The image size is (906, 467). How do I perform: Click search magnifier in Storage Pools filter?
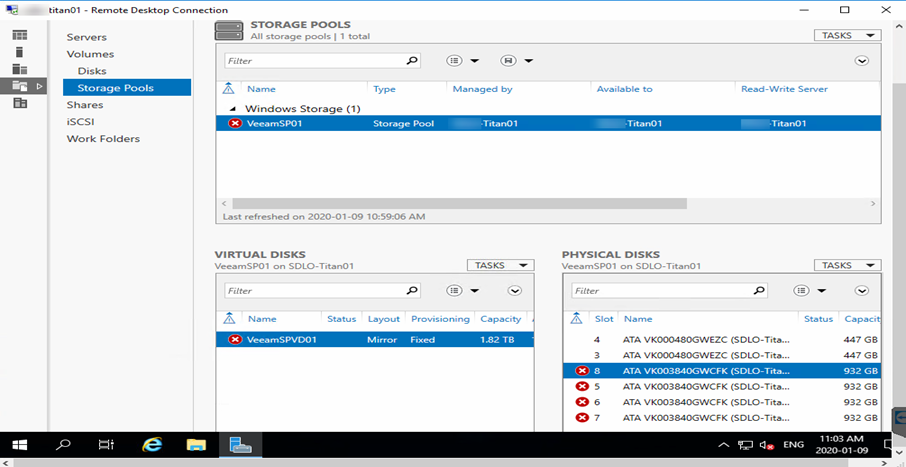[411, 60]
